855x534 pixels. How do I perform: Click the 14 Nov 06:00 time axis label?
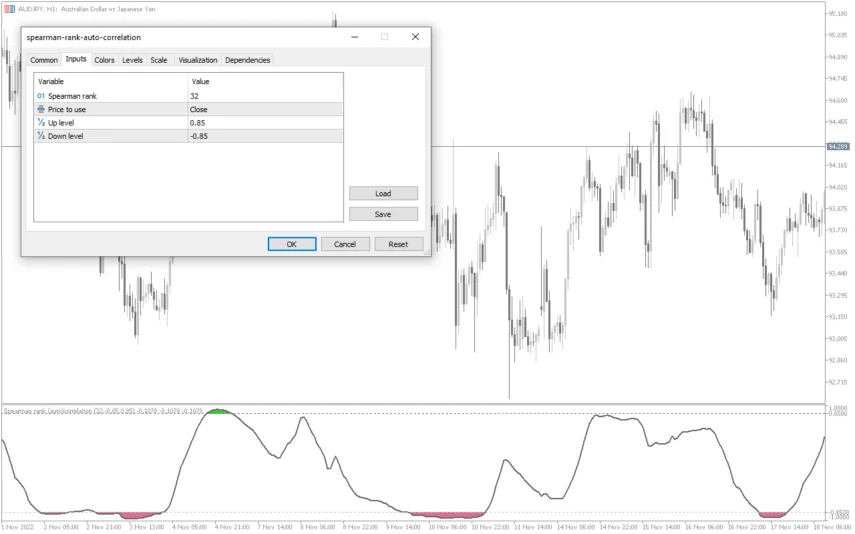coord(575,527)
